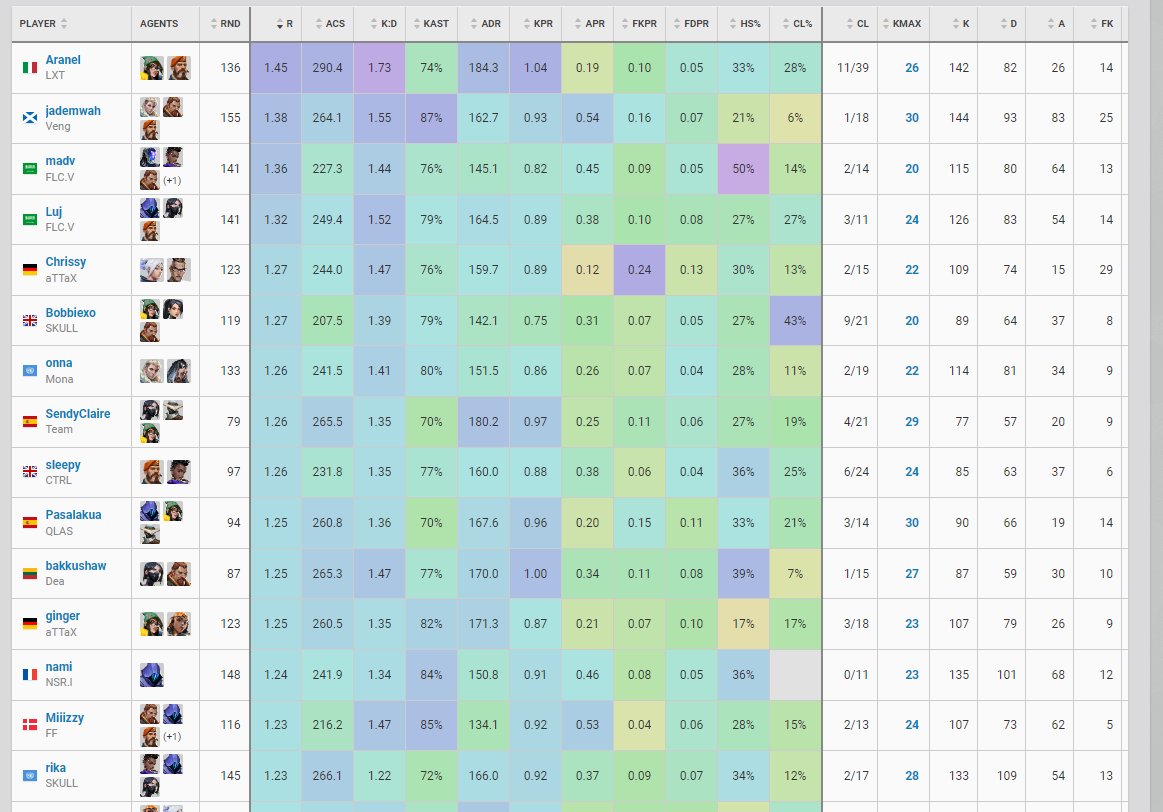Open KMAX 27 link for bakkushaw
This screenshot has height=812, width=1163.
[x=912, y=573]
